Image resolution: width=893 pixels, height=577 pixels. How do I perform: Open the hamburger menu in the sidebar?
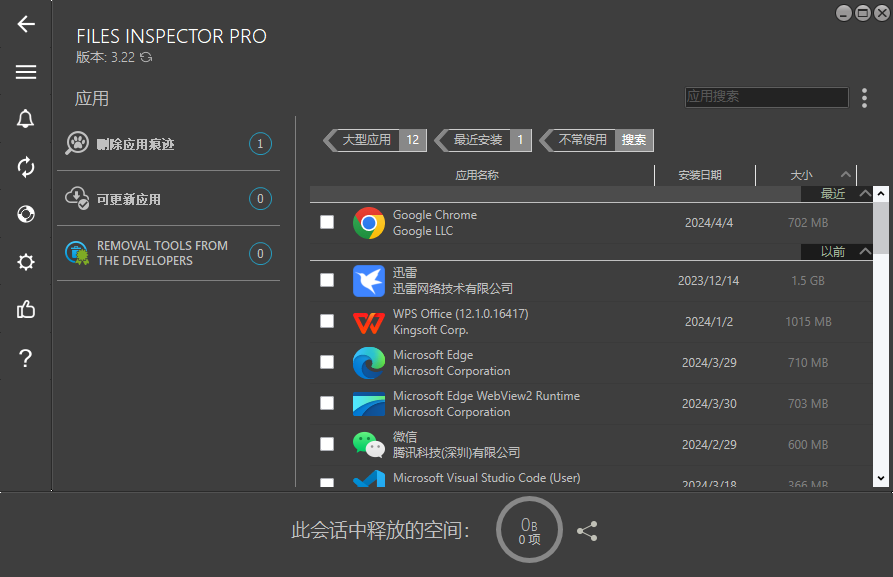point(26,72)
